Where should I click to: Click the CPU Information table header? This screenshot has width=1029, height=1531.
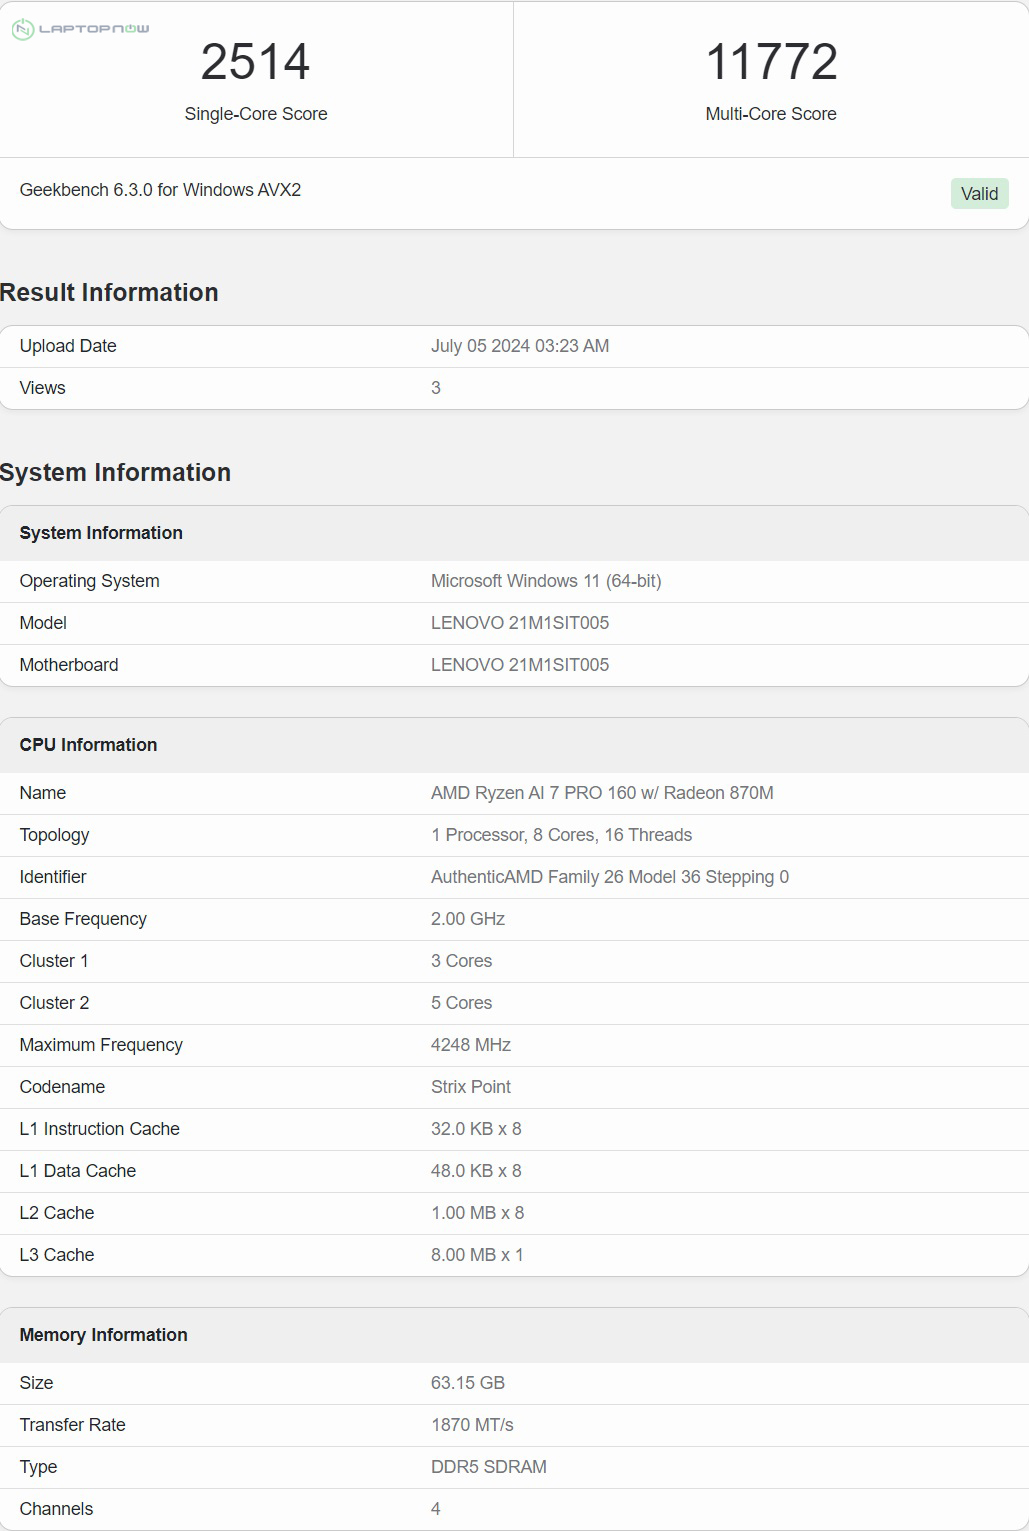coord(88,745)
